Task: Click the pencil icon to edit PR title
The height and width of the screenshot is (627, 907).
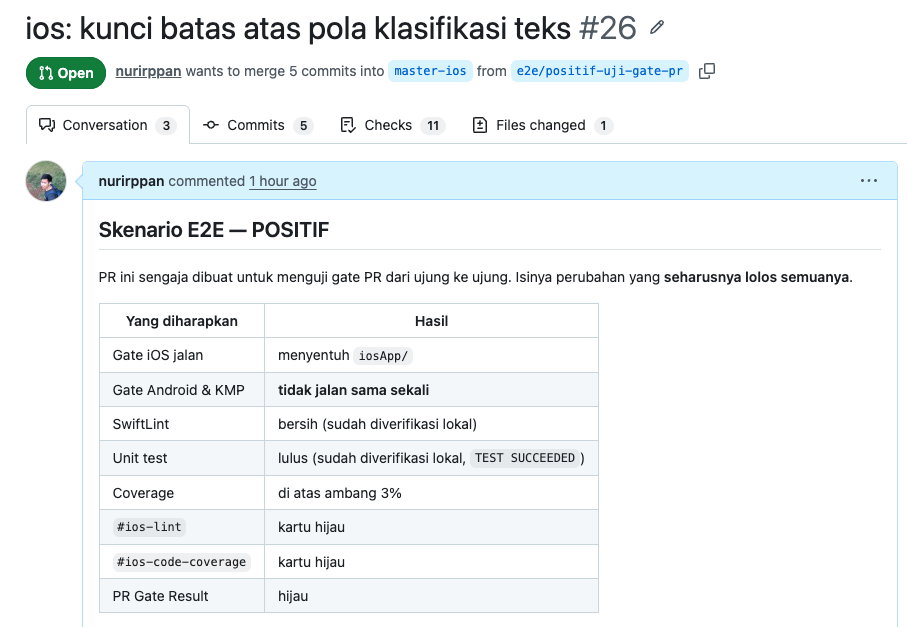Action: click(657, 27)
